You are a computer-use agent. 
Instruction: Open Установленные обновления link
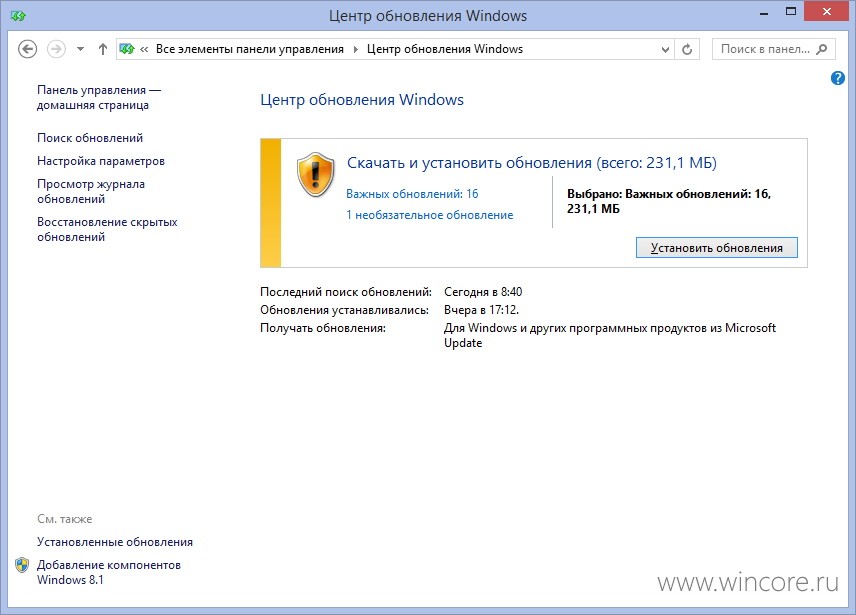[x=115, y=542]
